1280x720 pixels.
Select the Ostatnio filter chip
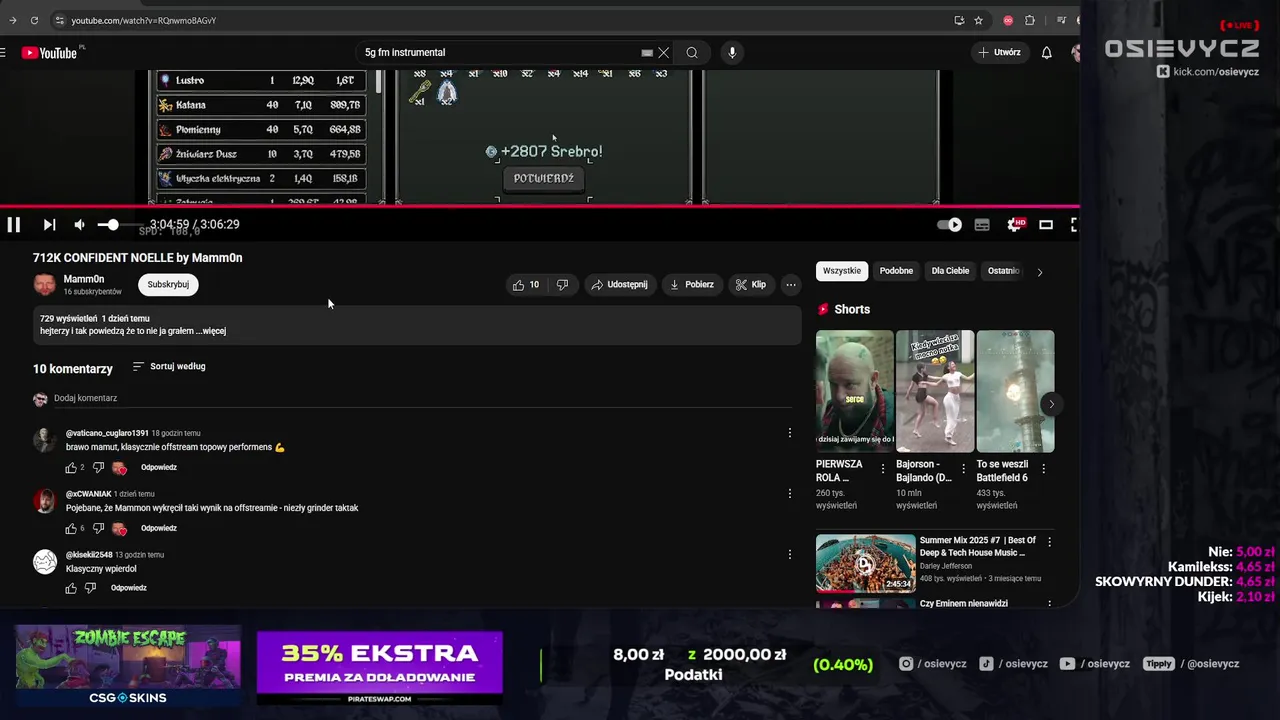point(1003,271)
